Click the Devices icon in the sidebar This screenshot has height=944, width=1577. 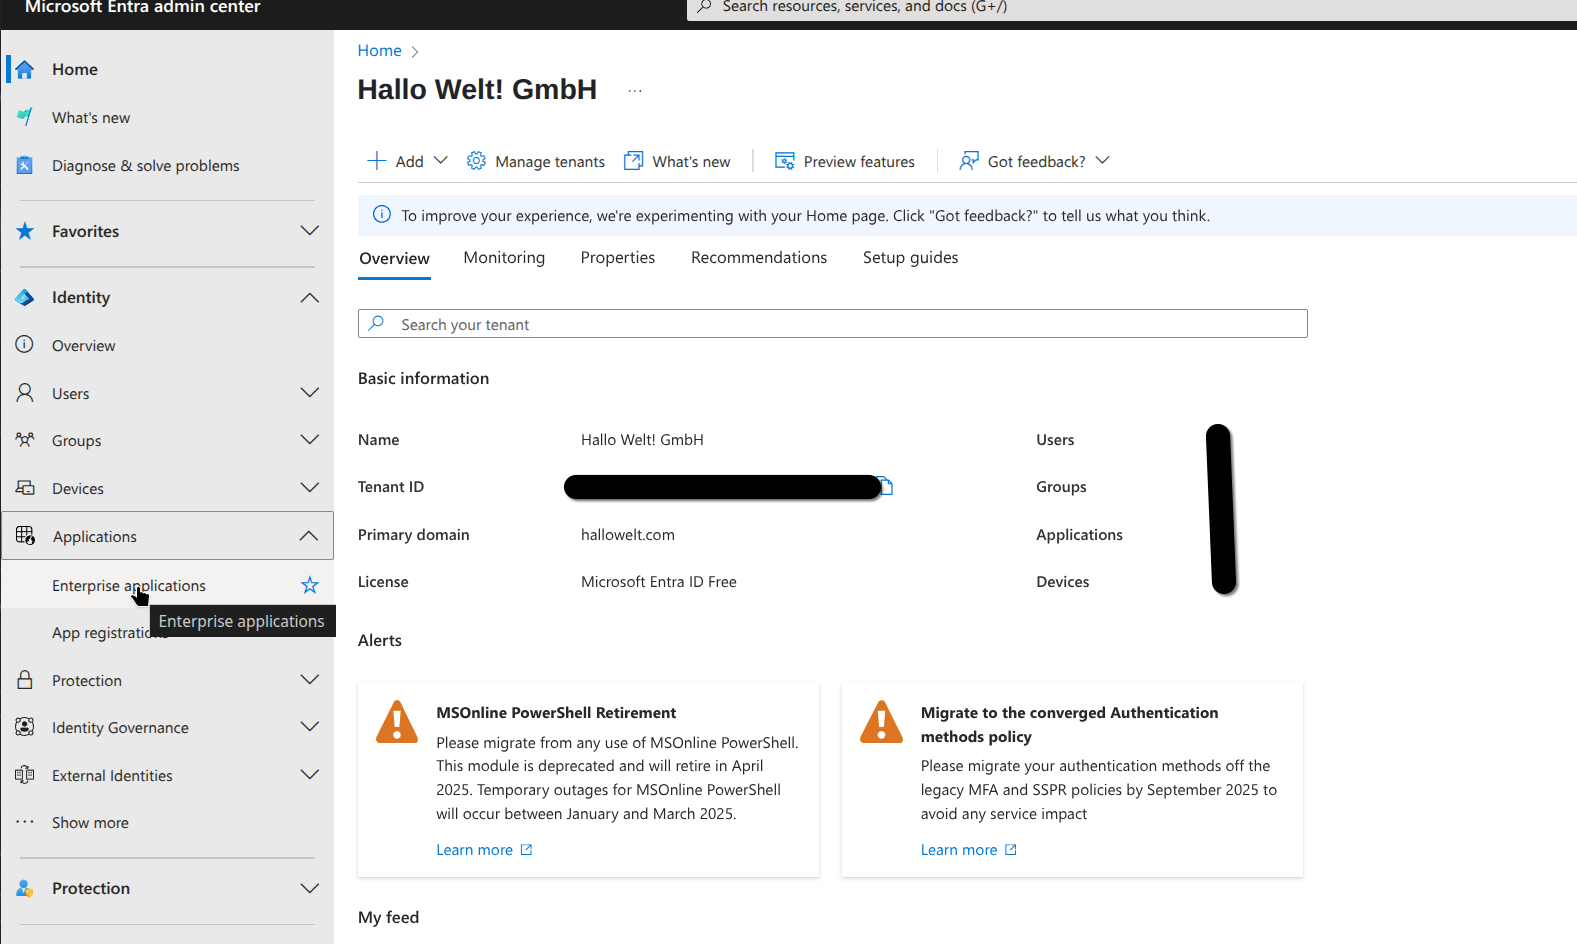25,488
